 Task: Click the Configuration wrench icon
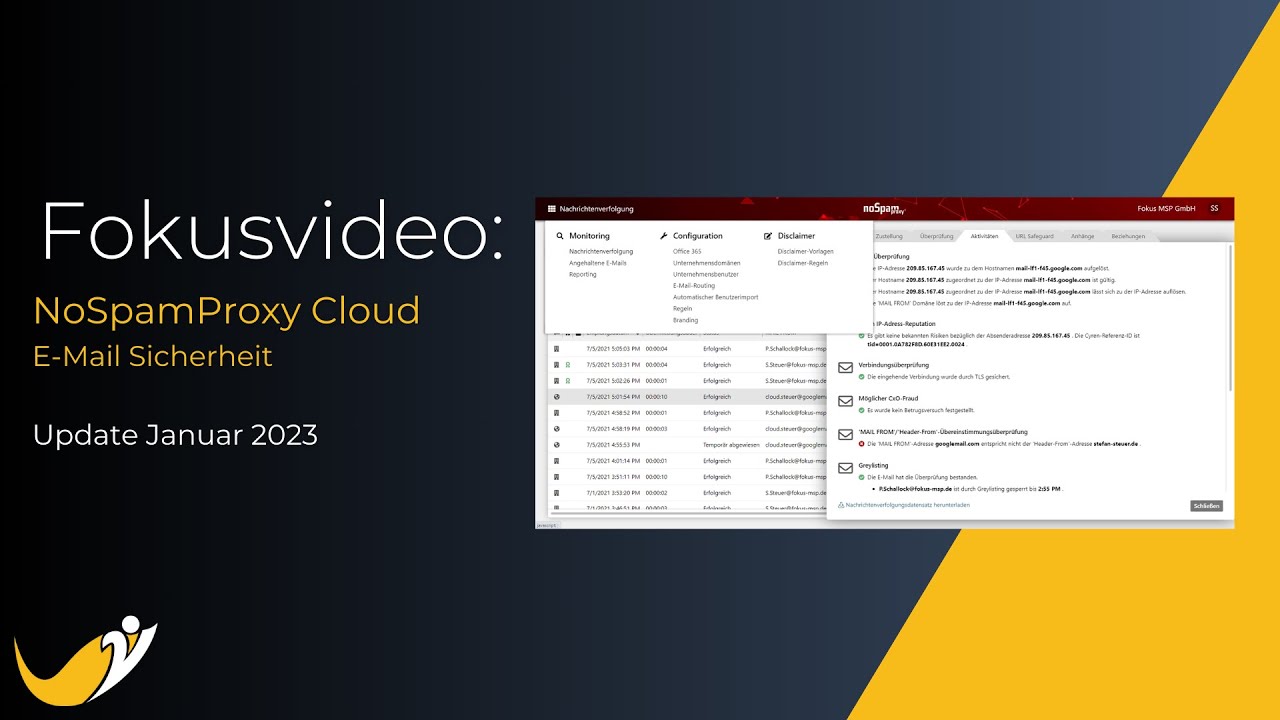(664, 236)
